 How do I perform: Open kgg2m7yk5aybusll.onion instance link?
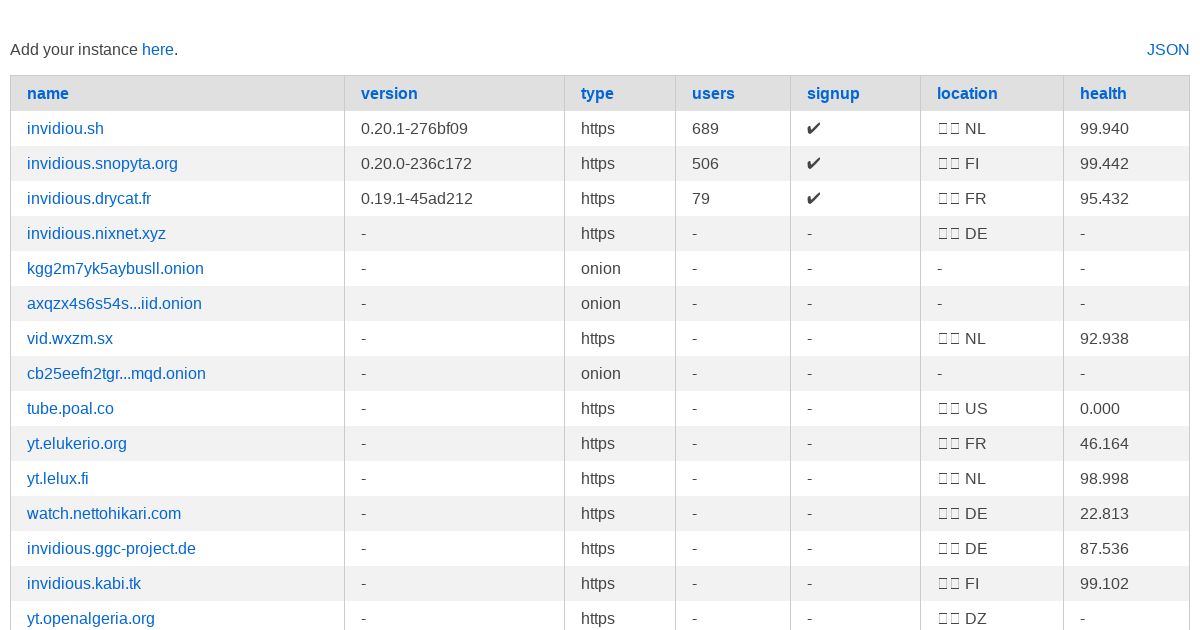tap(115, 268)
